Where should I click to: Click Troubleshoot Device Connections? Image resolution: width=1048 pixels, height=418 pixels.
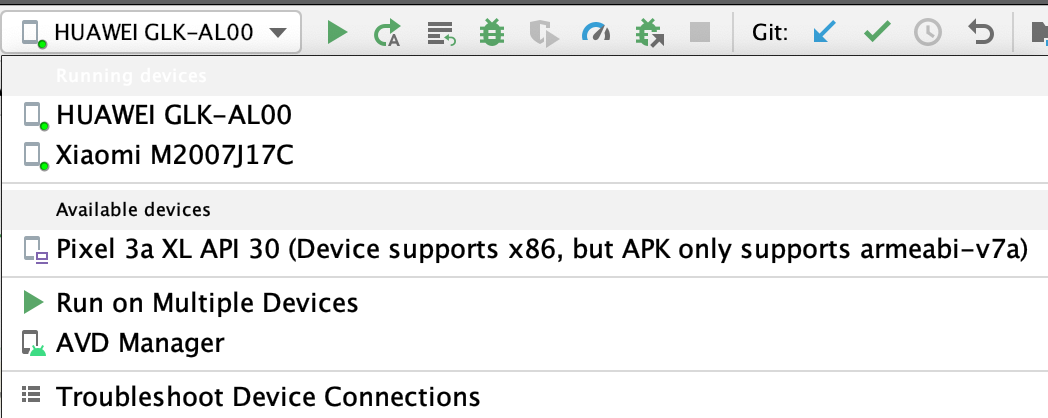(268, 397)
